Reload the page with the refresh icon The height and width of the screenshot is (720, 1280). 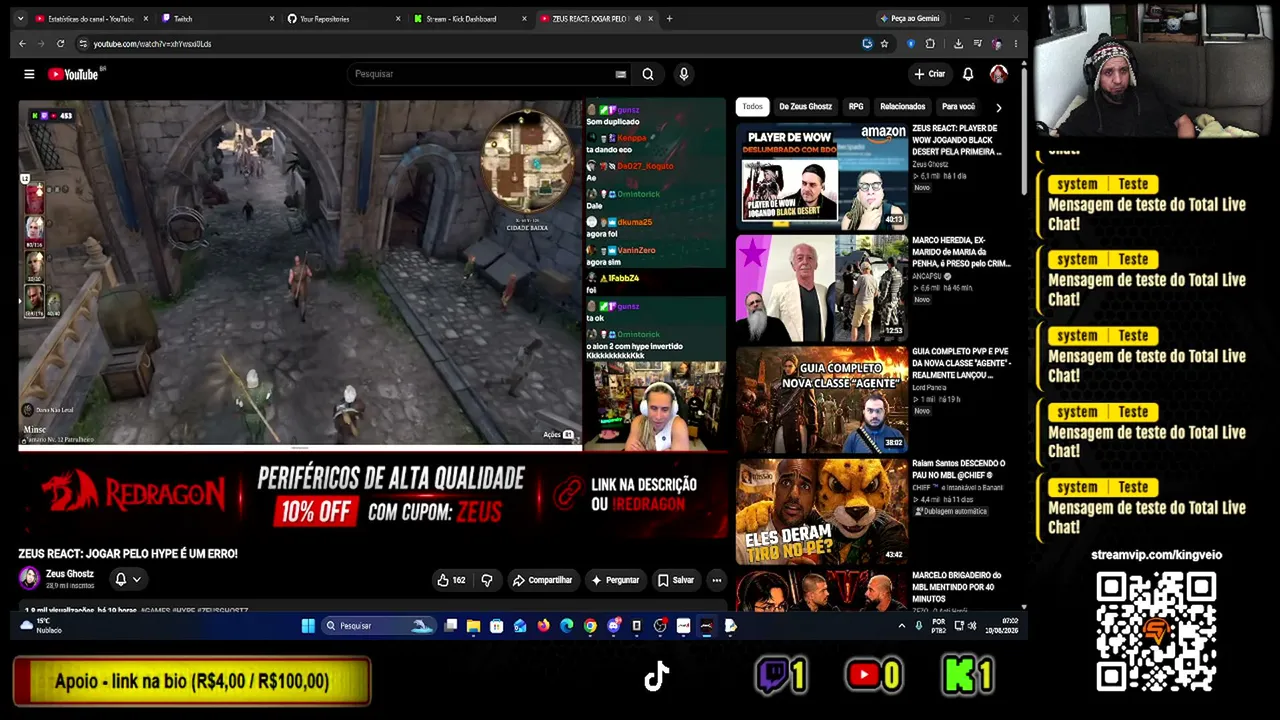point(60,44)
